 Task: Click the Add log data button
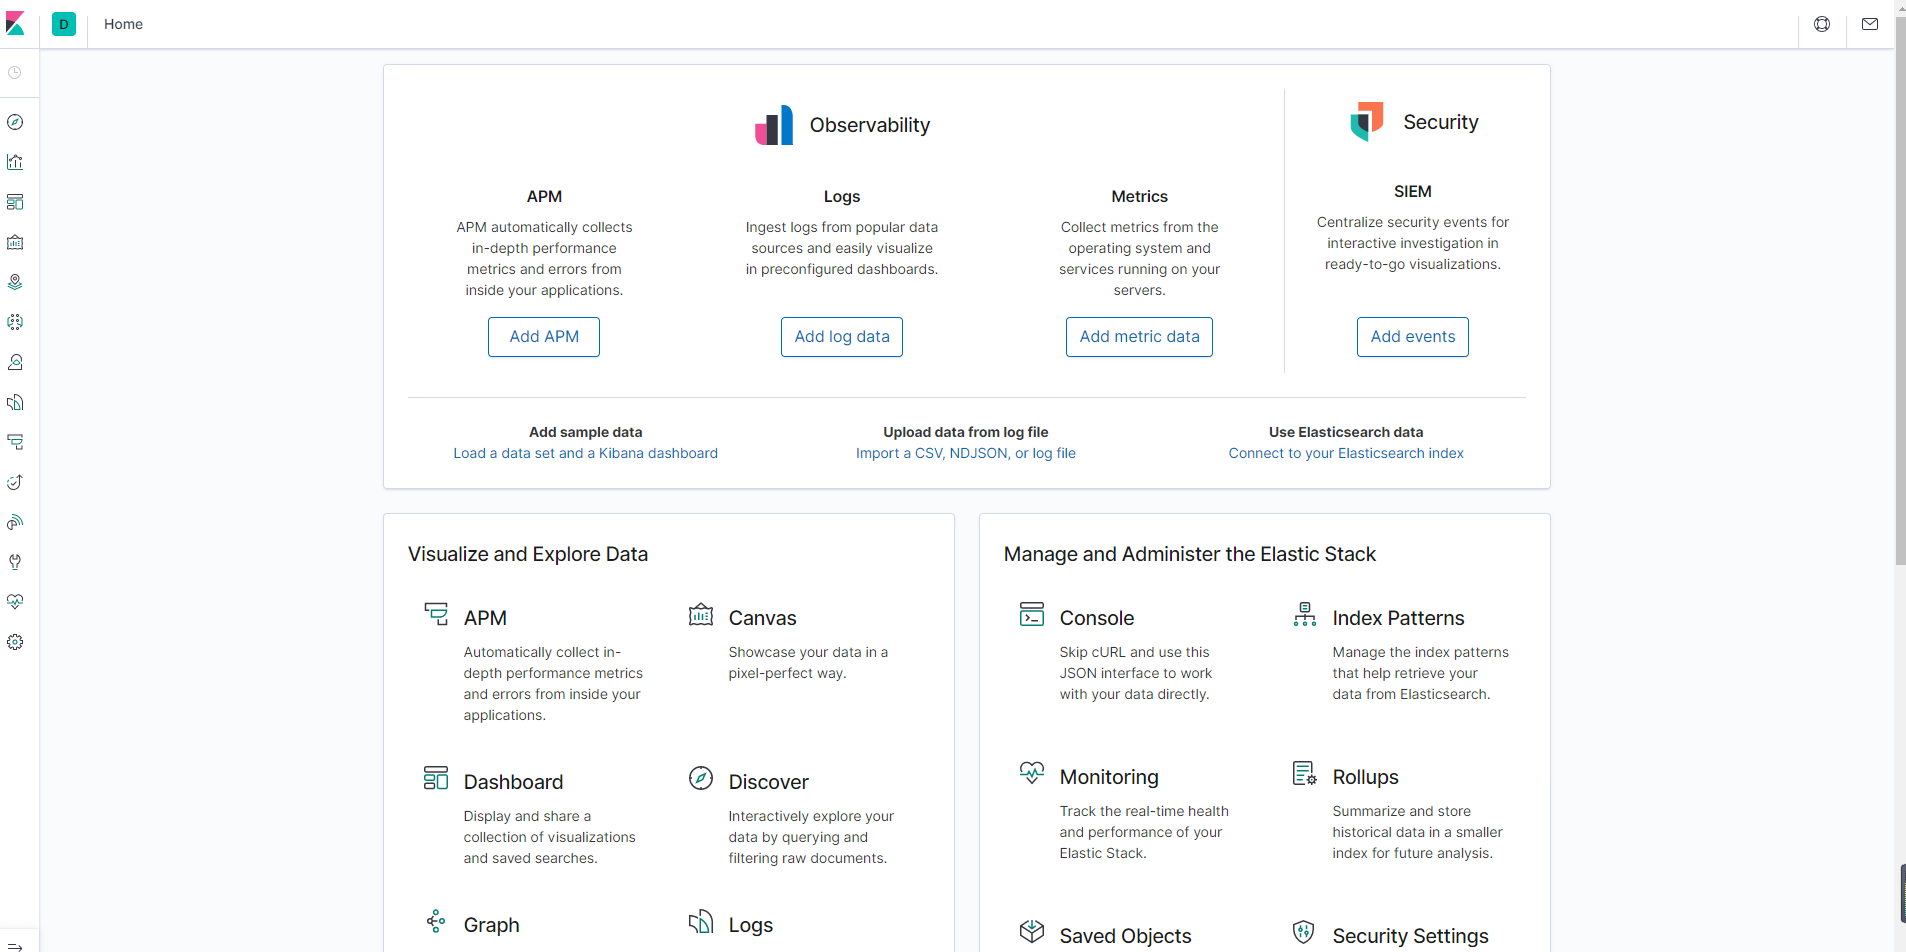[x=842, y=337]
